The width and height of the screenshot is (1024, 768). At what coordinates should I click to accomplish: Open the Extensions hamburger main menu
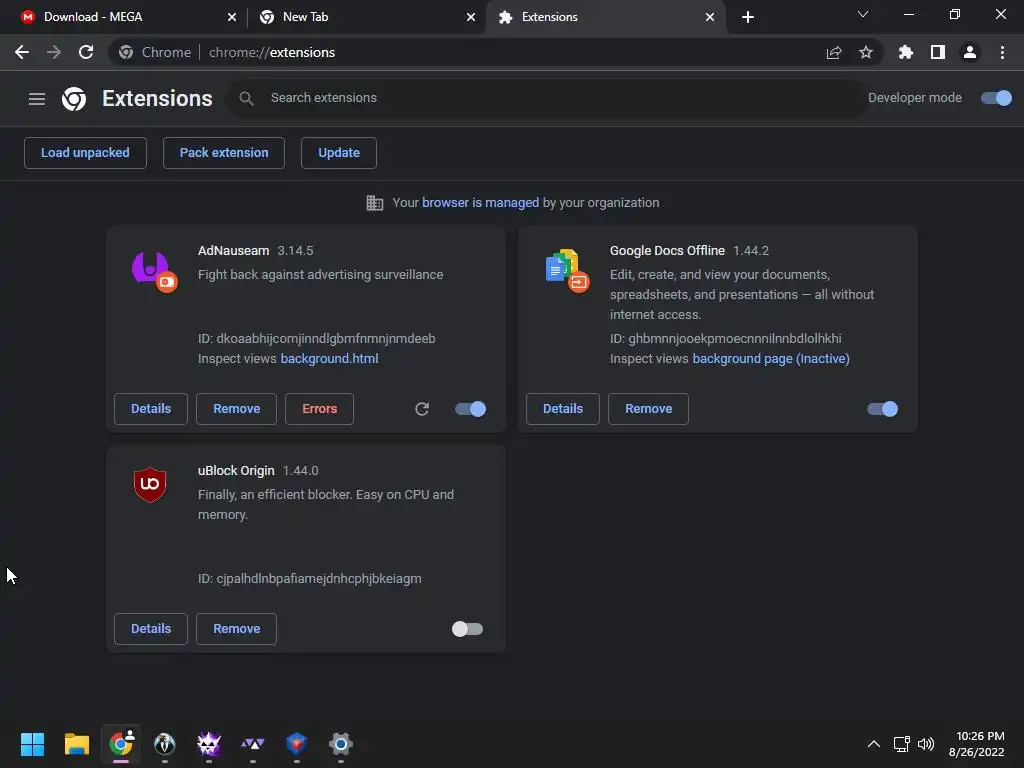point(37,99)
